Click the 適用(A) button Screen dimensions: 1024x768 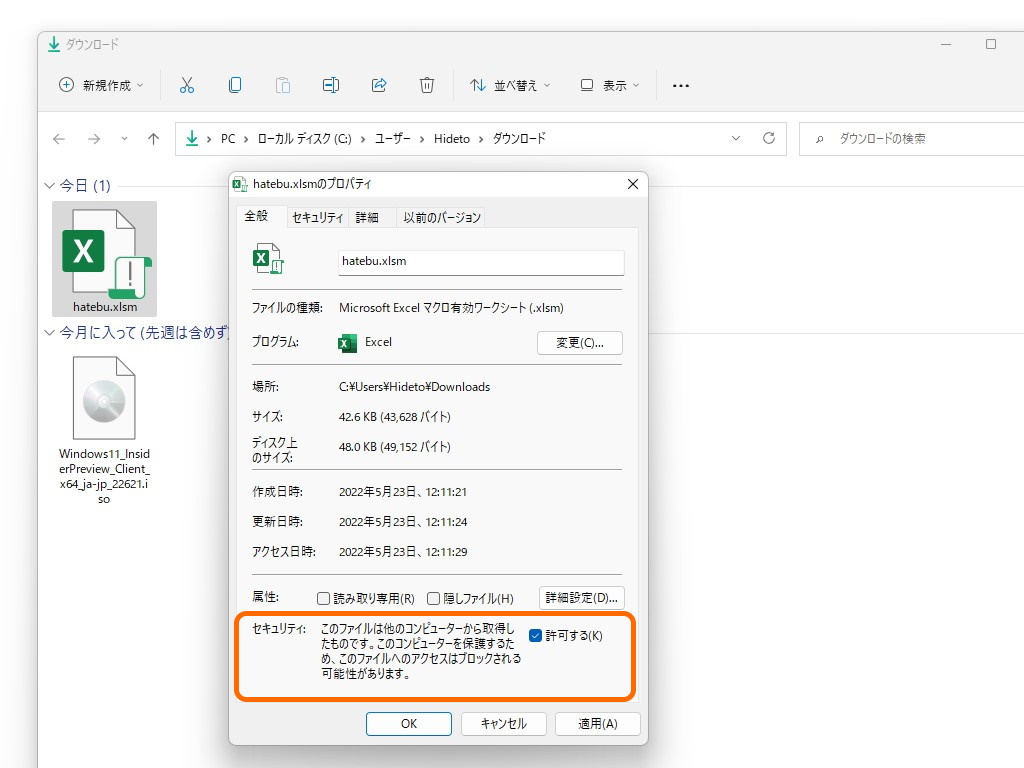(598, 724)
